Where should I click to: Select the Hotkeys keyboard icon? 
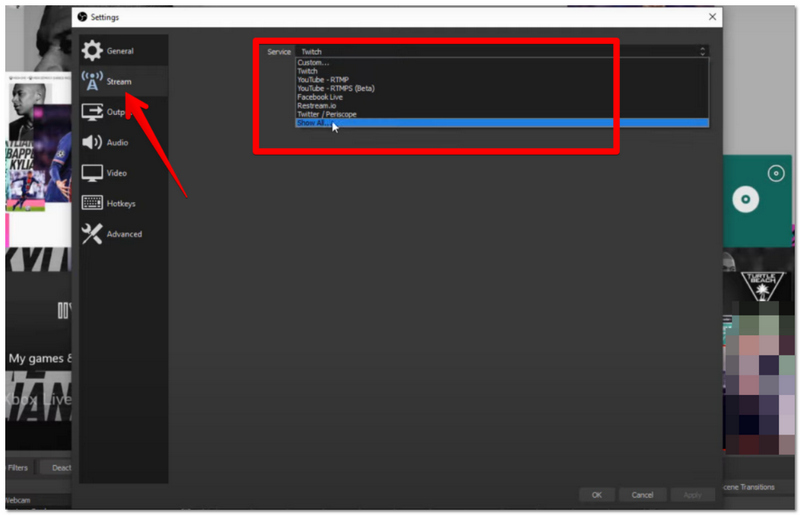coord(92,204)
